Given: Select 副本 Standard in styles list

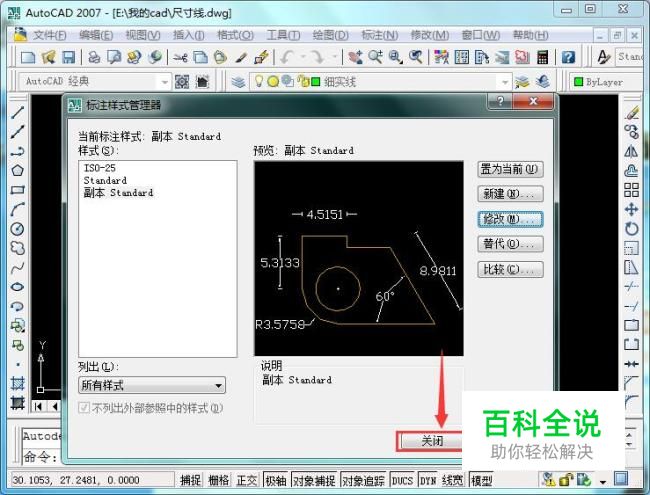Looking at the screenshot, I should [x=119, y=193].
